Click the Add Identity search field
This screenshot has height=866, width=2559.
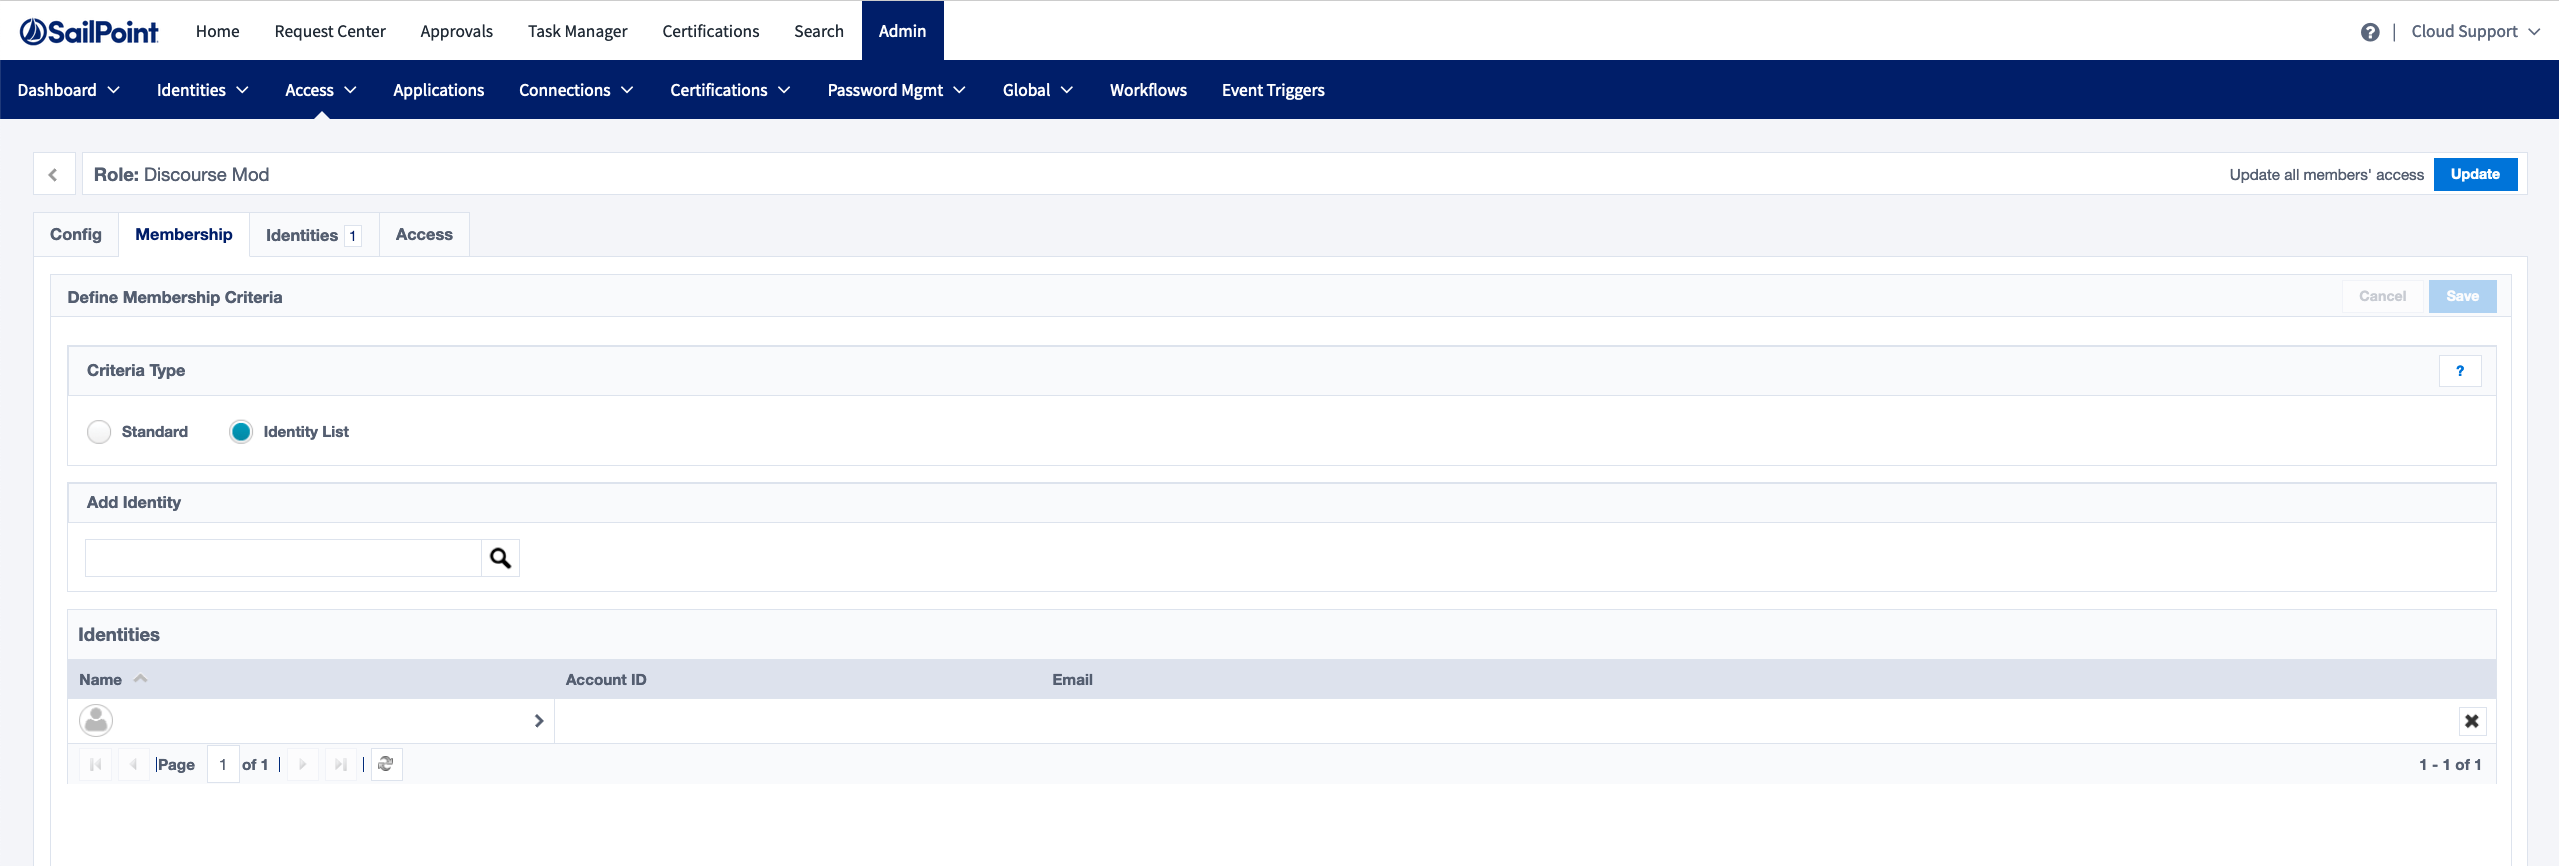(x=283, y=558)
